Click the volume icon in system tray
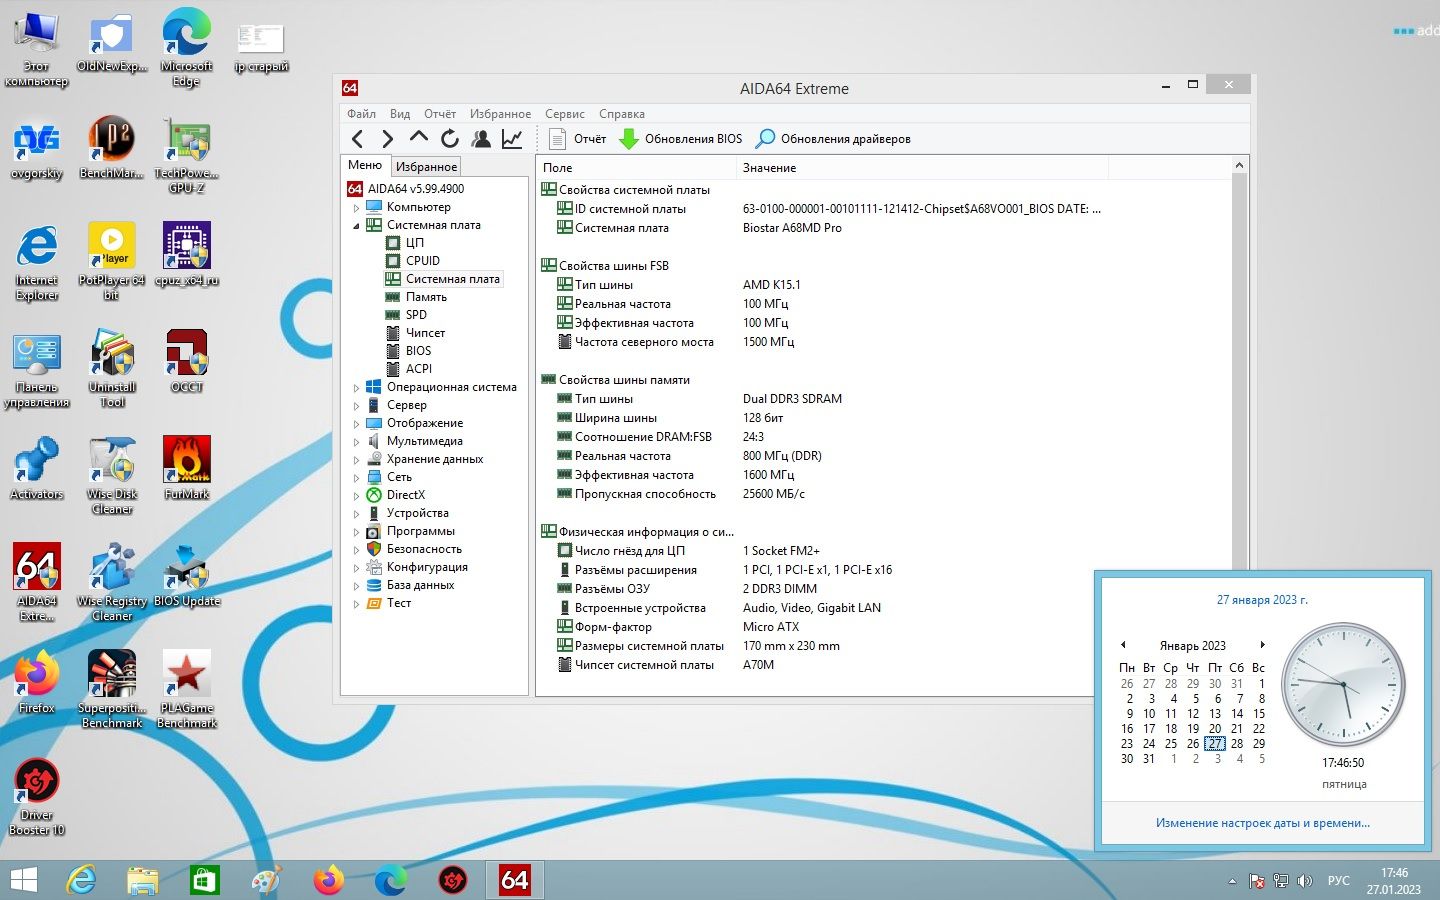The image size is (1440, 900). pos(1304,881)
